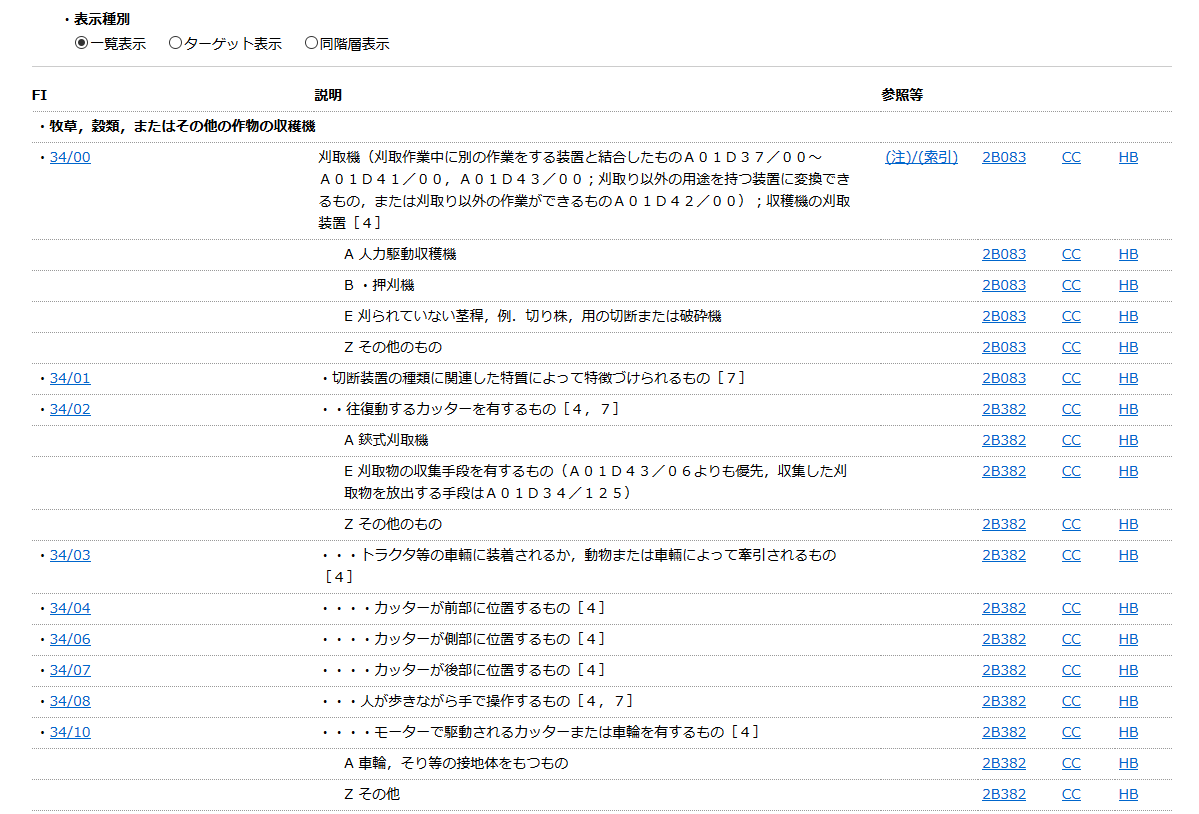Click HB link in the 34/03 row

[1128, 555]
